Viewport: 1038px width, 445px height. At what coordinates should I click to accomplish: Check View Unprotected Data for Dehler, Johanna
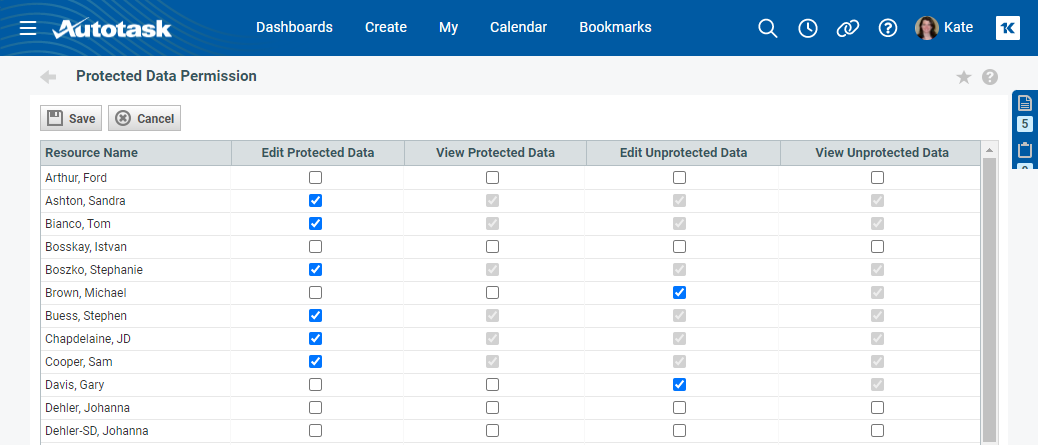[x=877, y=407]
